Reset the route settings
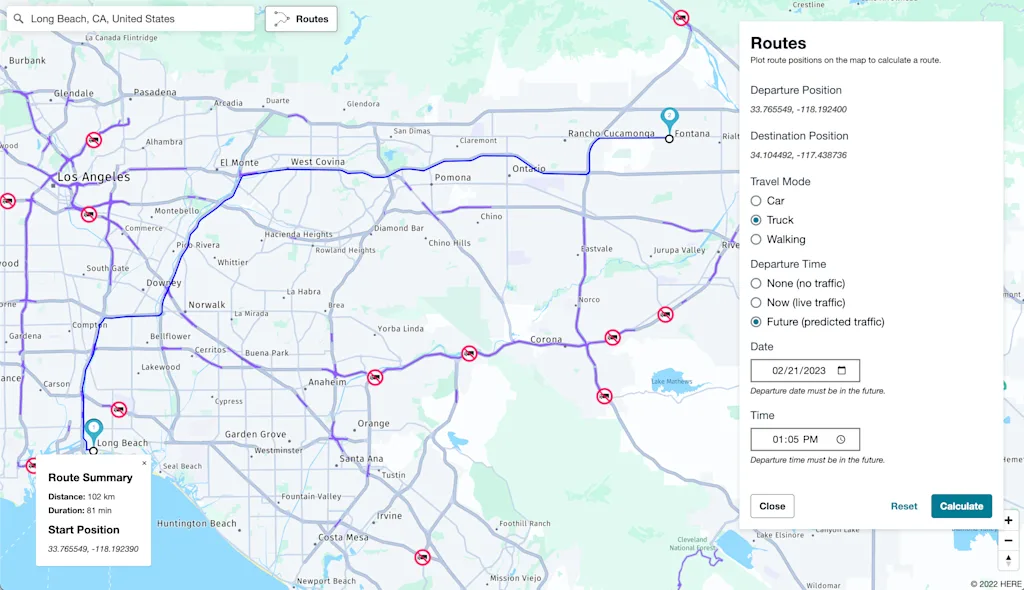The height and width of the screenshot is (590, 1024). coord(904,506)
